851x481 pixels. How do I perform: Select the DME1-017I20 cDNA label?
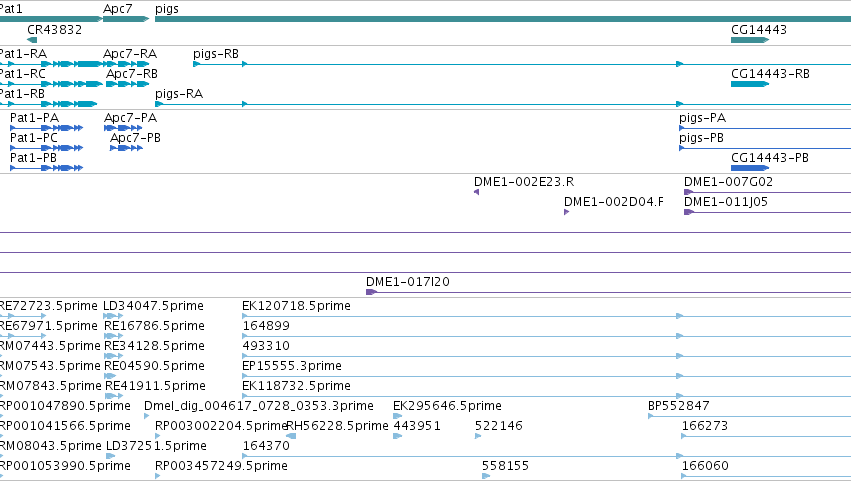pyautogui.click(x=408, y=282)
